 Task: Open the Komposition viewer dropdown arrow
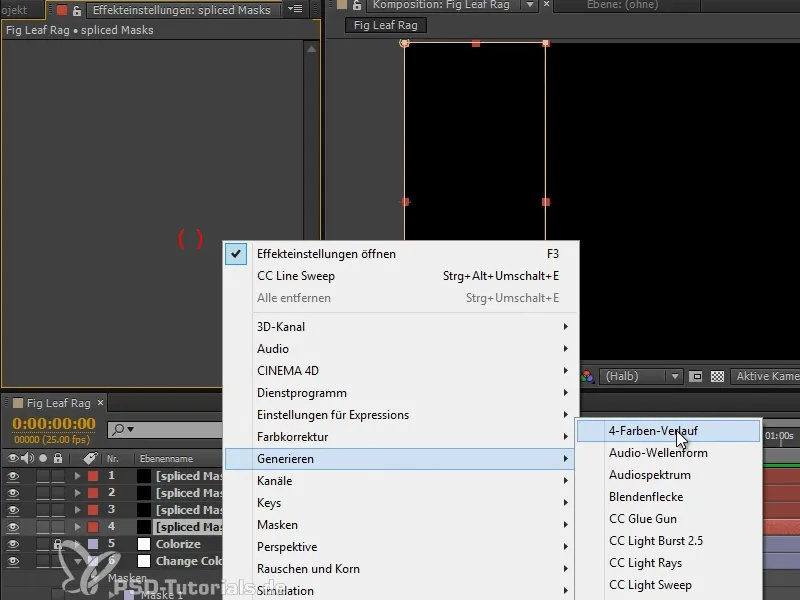(530, 5)
